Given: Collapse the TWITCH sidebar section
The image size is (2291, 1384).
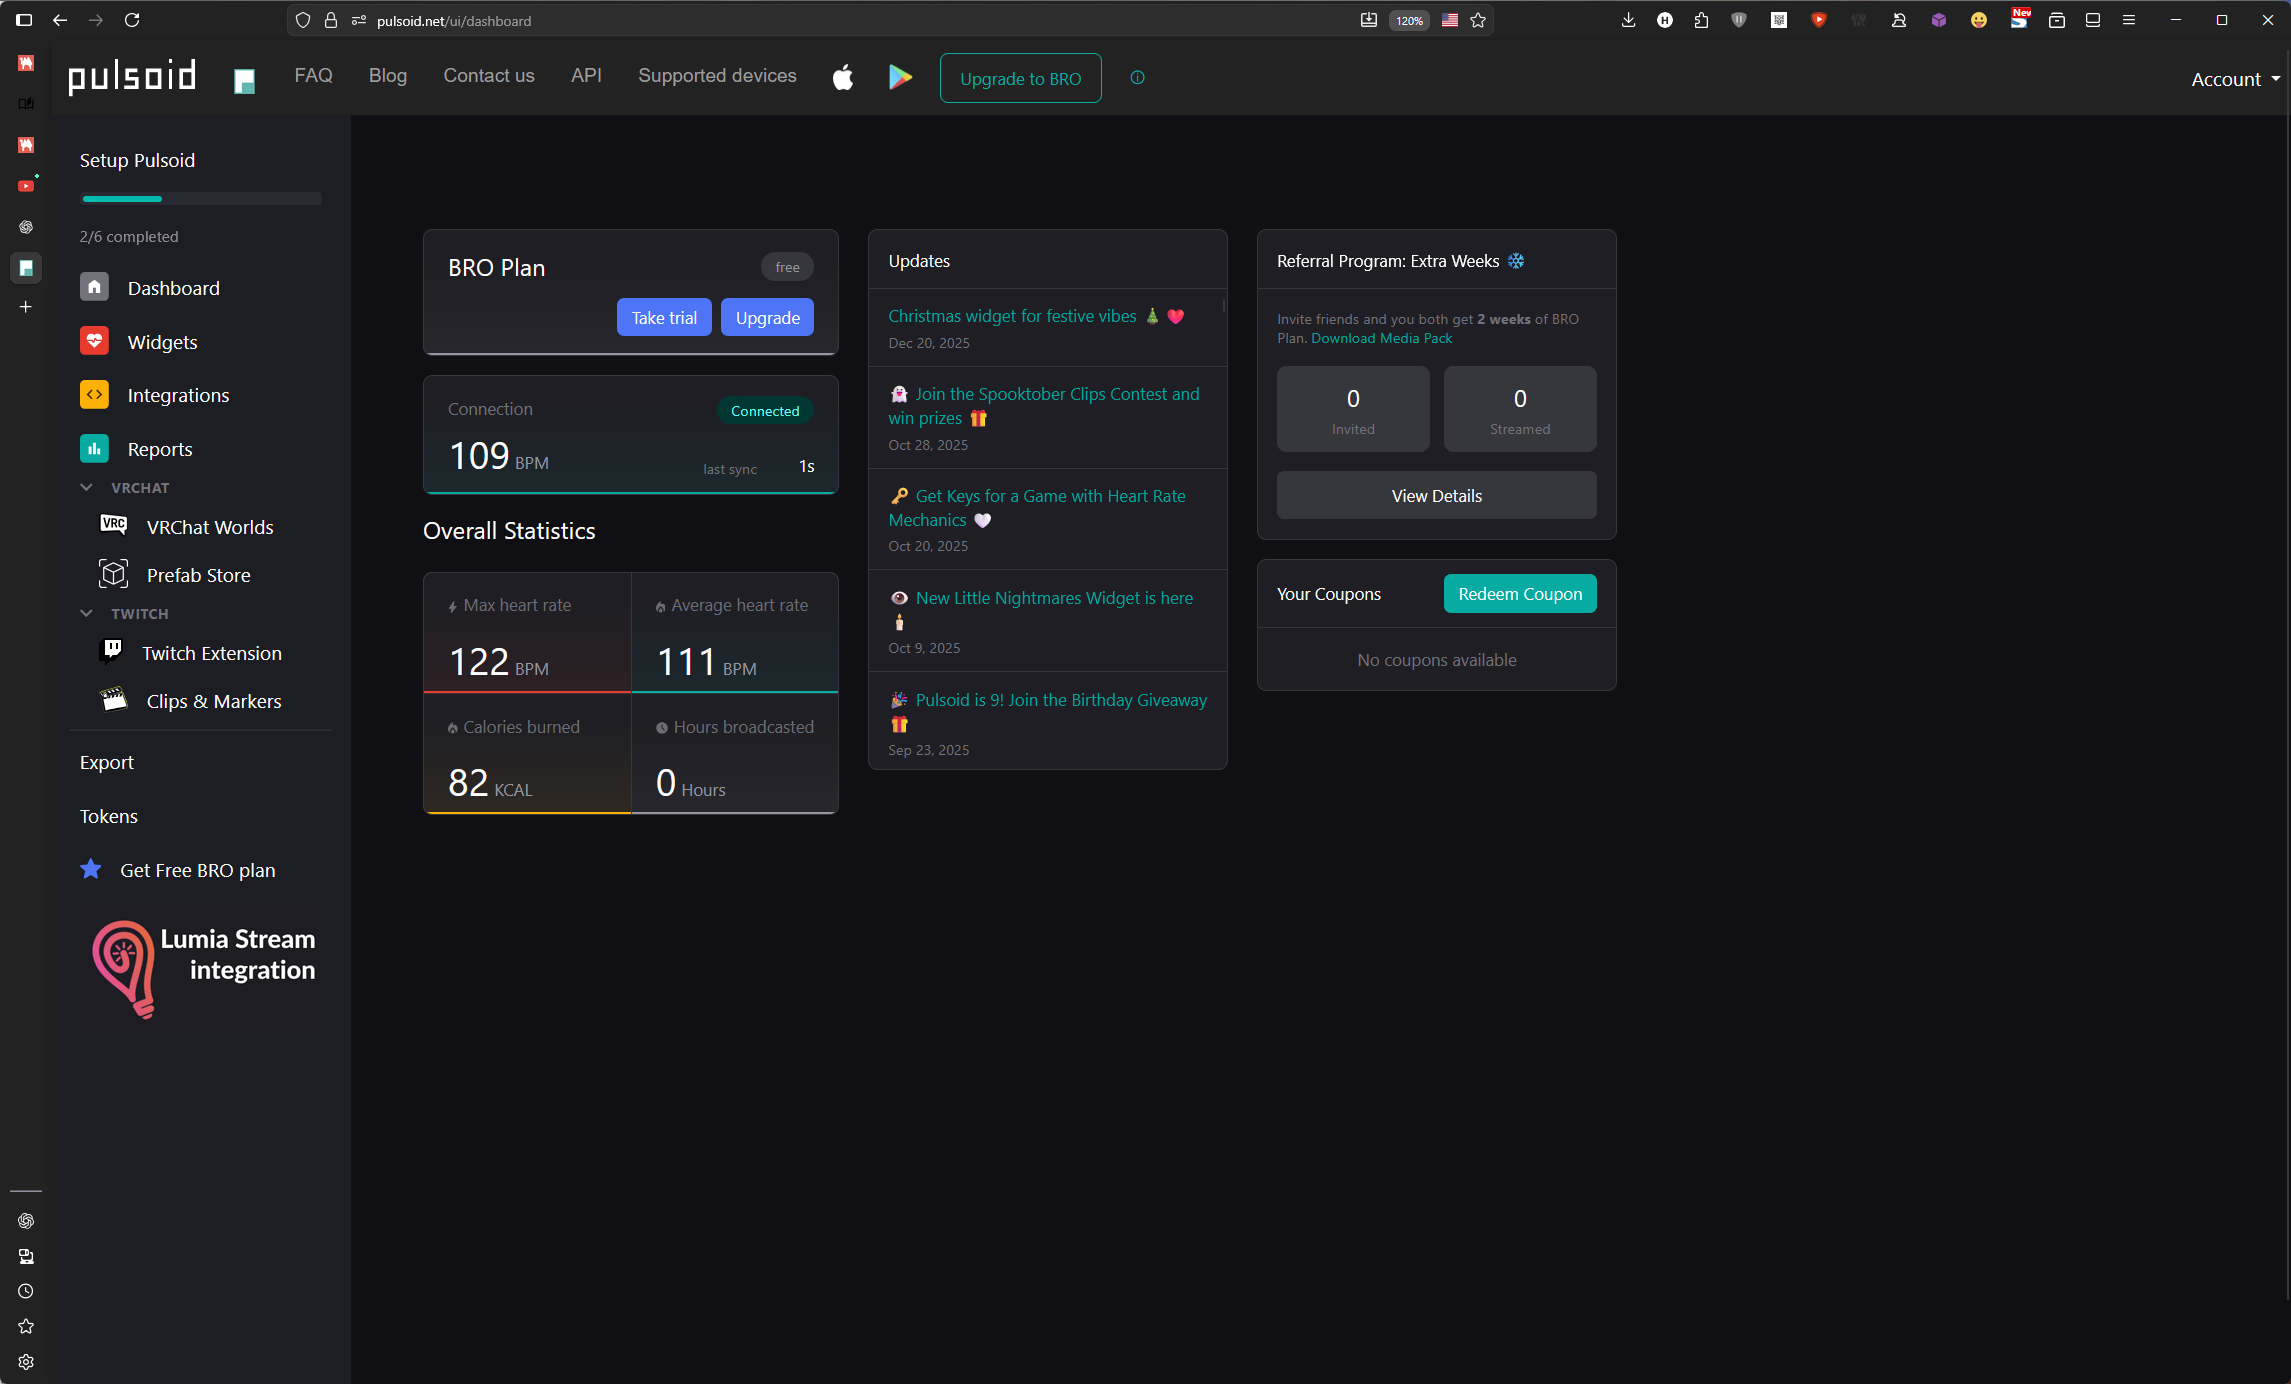Looking at the screenshot, I should 87,614.
